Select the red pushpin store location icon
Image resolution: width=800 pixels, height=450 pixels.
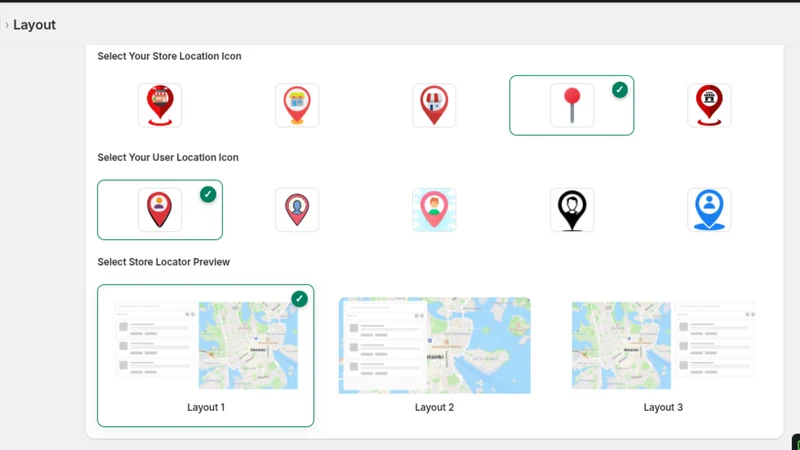coord(572,105)
